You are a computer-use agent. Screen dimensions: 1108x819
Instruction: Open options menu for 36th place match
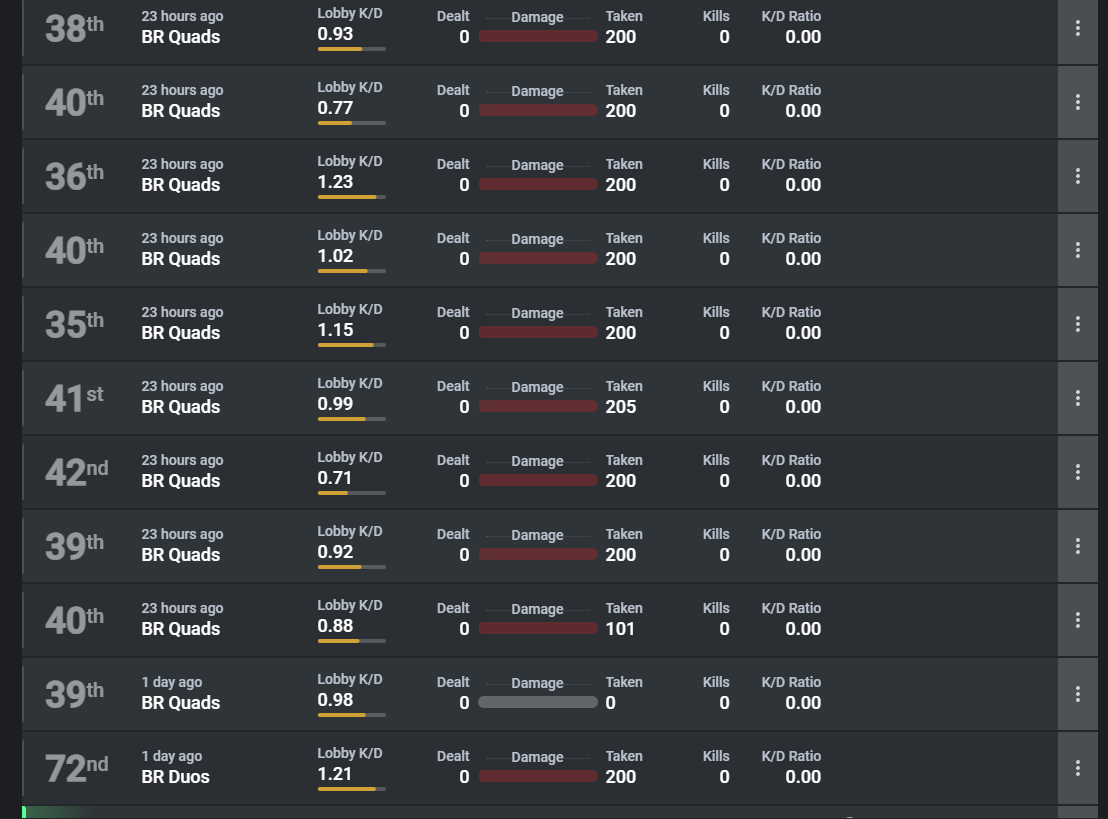(x=1077, y=176)
